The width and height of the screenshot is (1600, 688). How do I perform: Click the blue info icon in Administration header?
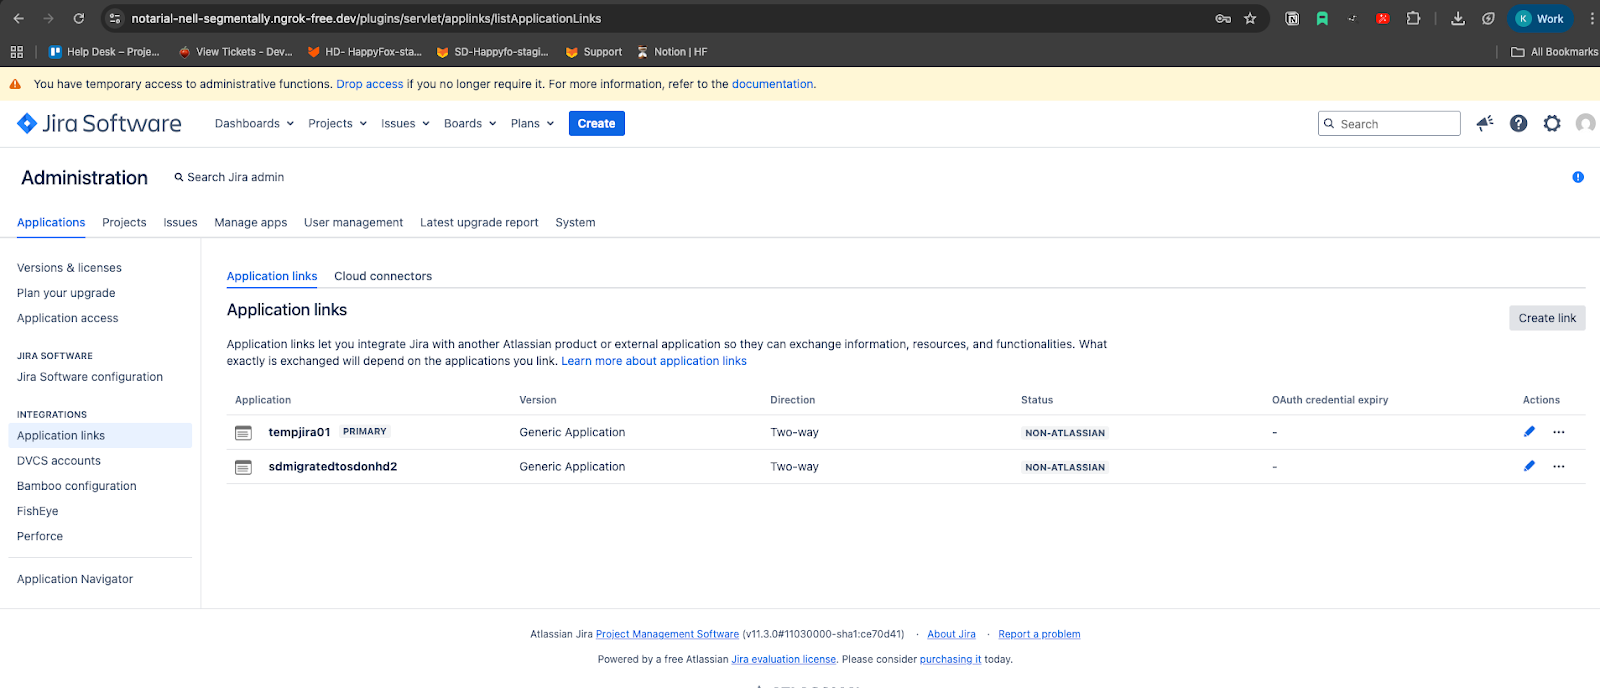pyautogui.click(x=1578, y=177)
